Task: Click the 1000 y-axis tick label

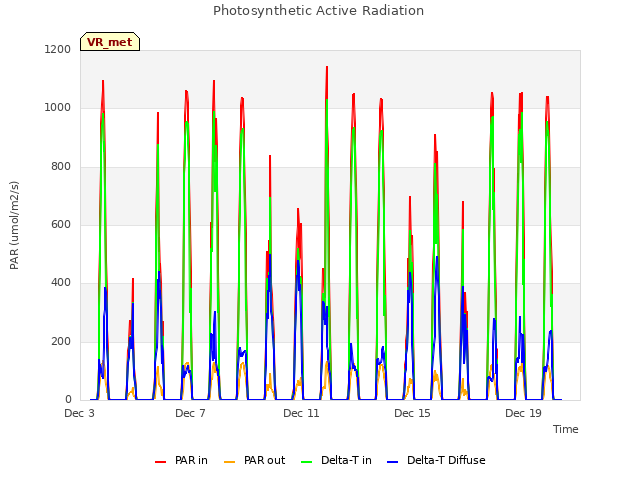Action: tap(58, 108)
